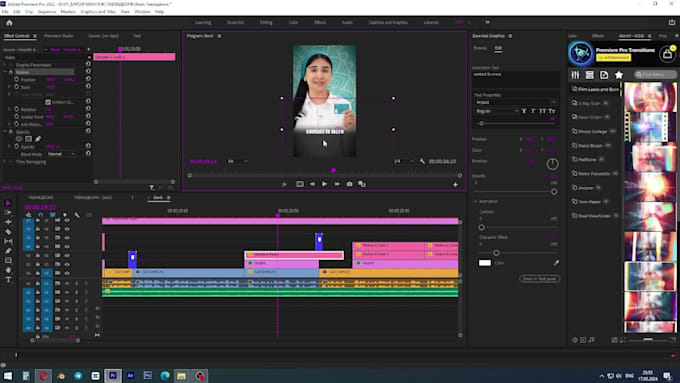This screenshot has width=680, height=383.
Task: Open the playback resolution dropdown showing 1/4
Action: click(403, 161)
